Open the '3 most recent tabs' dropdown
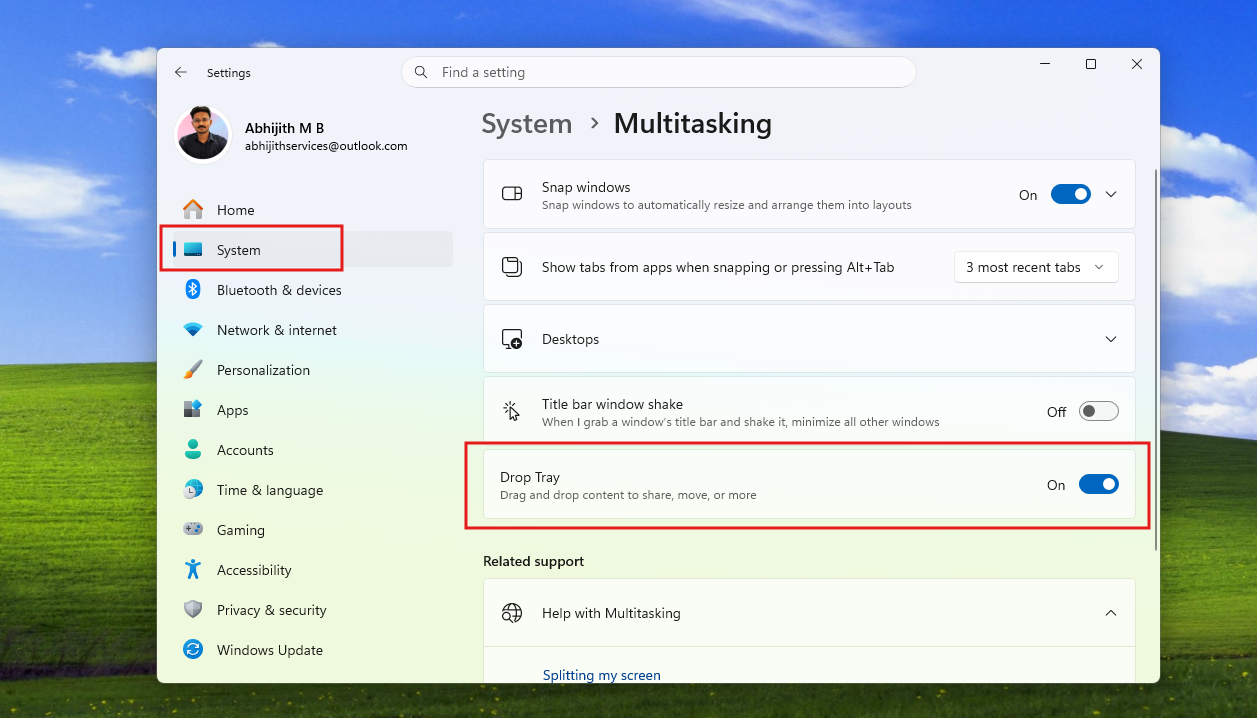The width and height of the screenshot is (1257, 718). tap(1035, 267)
